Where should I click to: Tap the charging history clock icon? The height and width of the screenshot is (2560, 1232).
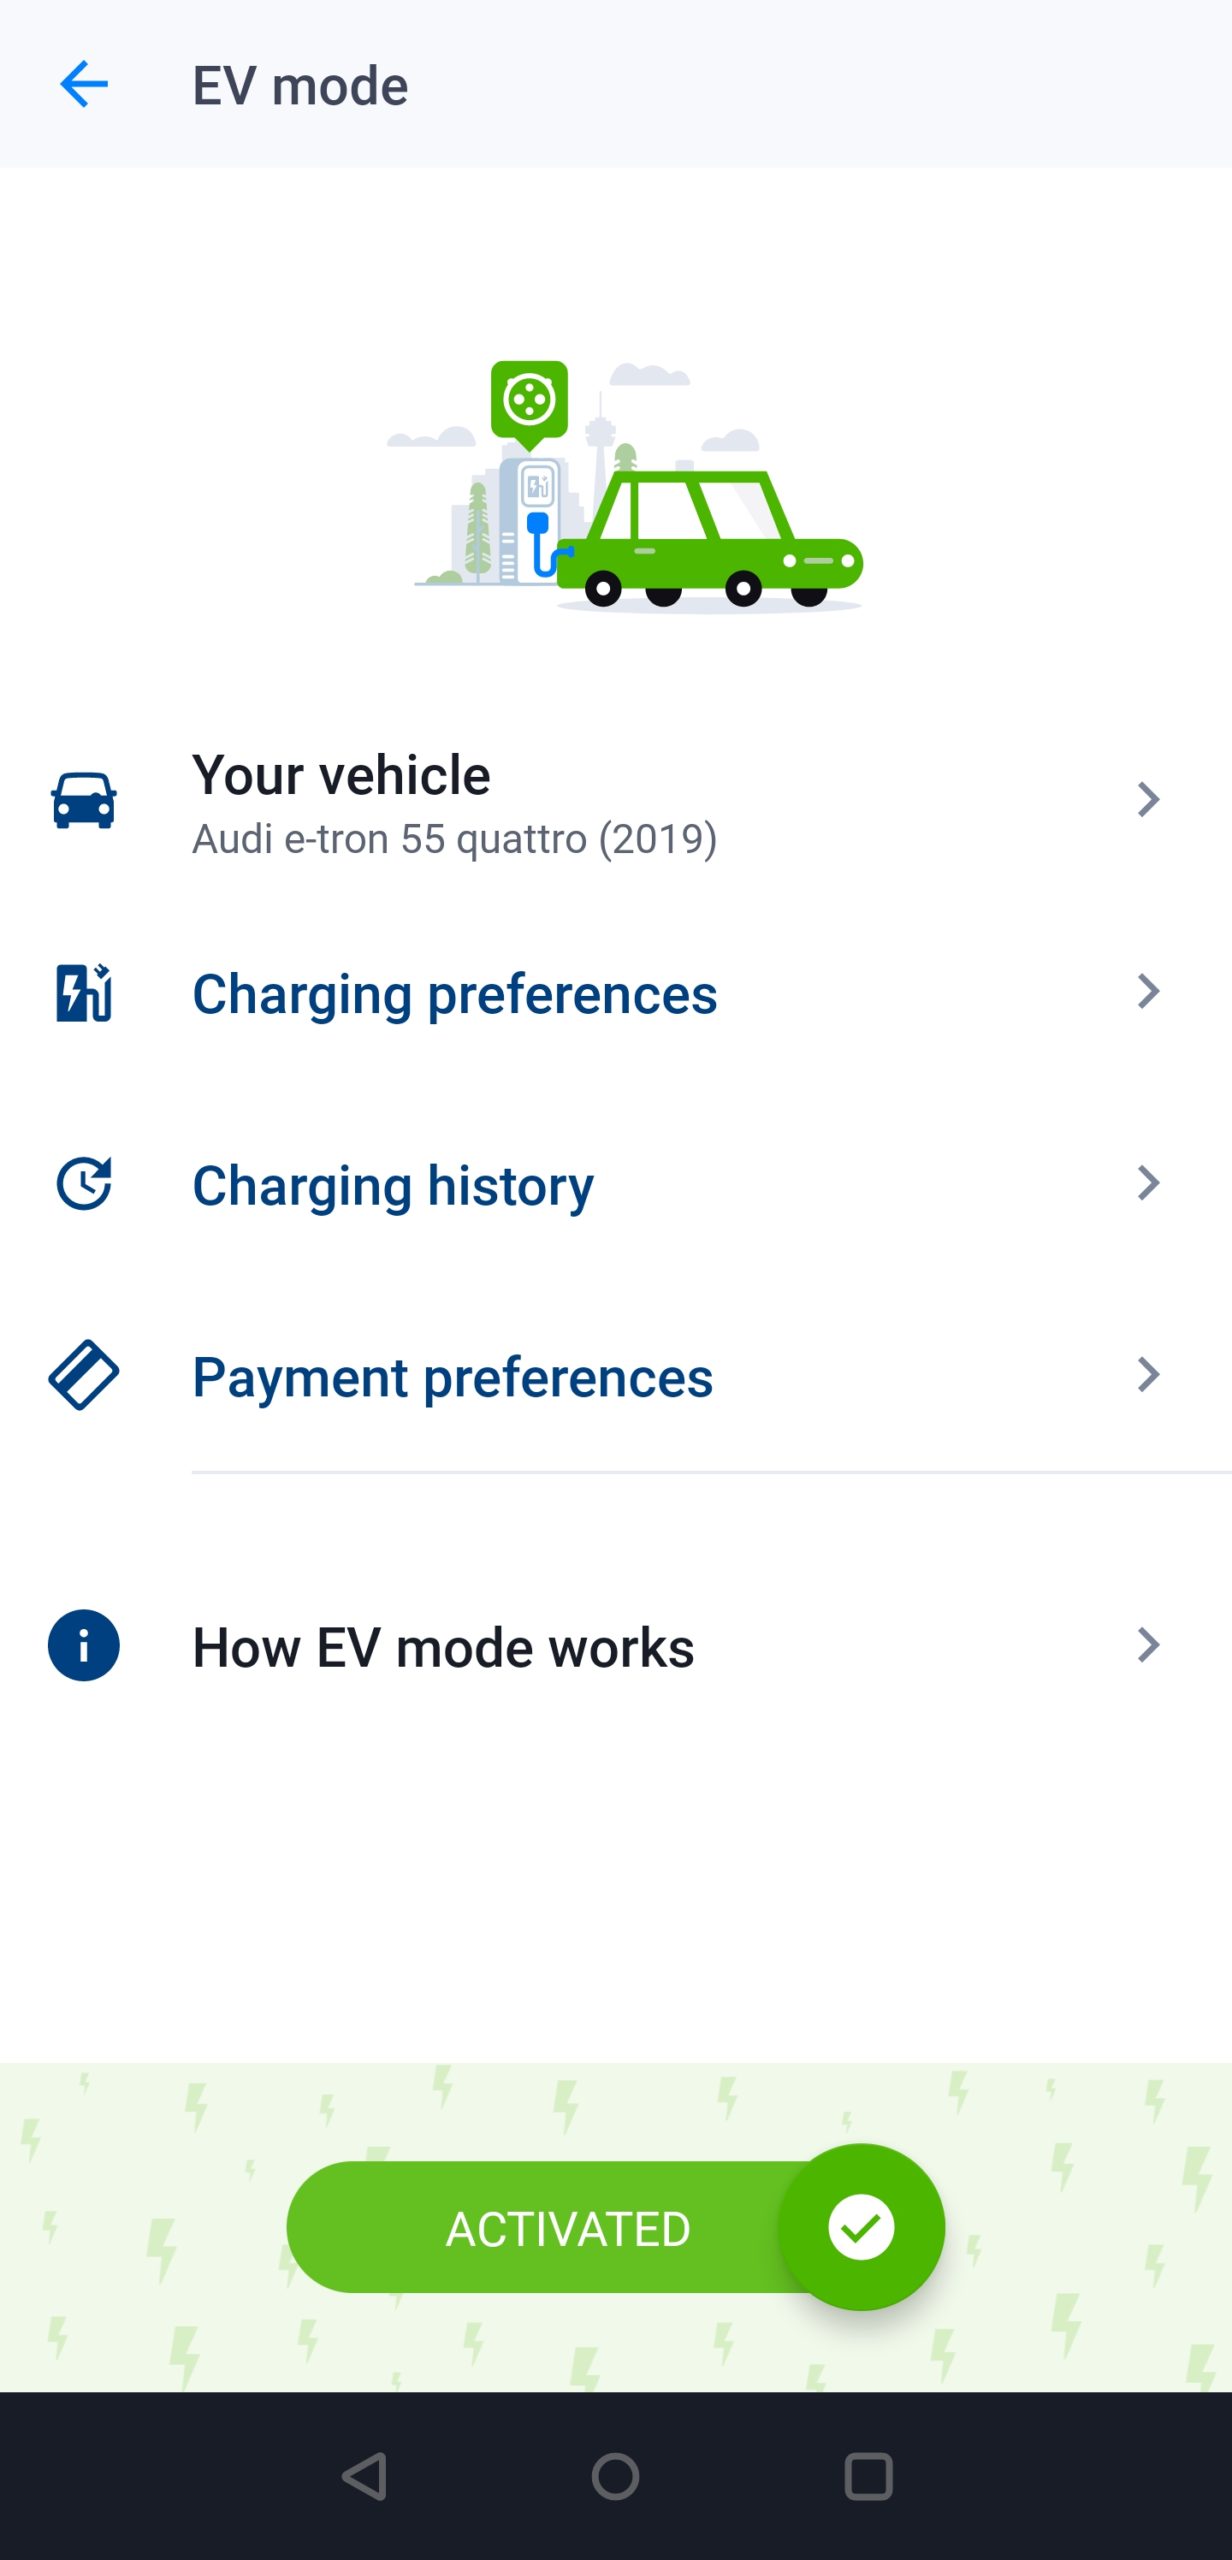[x=84, y=1184]
